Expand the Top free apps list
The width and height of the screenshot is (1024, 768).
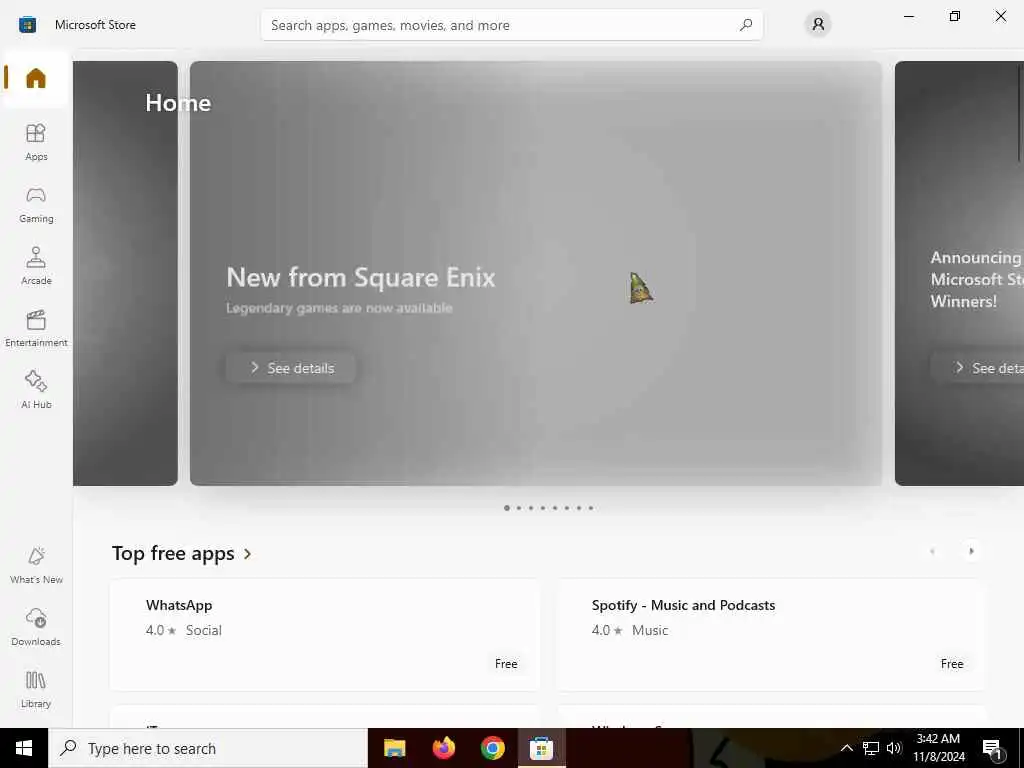[x=182, y=553]
